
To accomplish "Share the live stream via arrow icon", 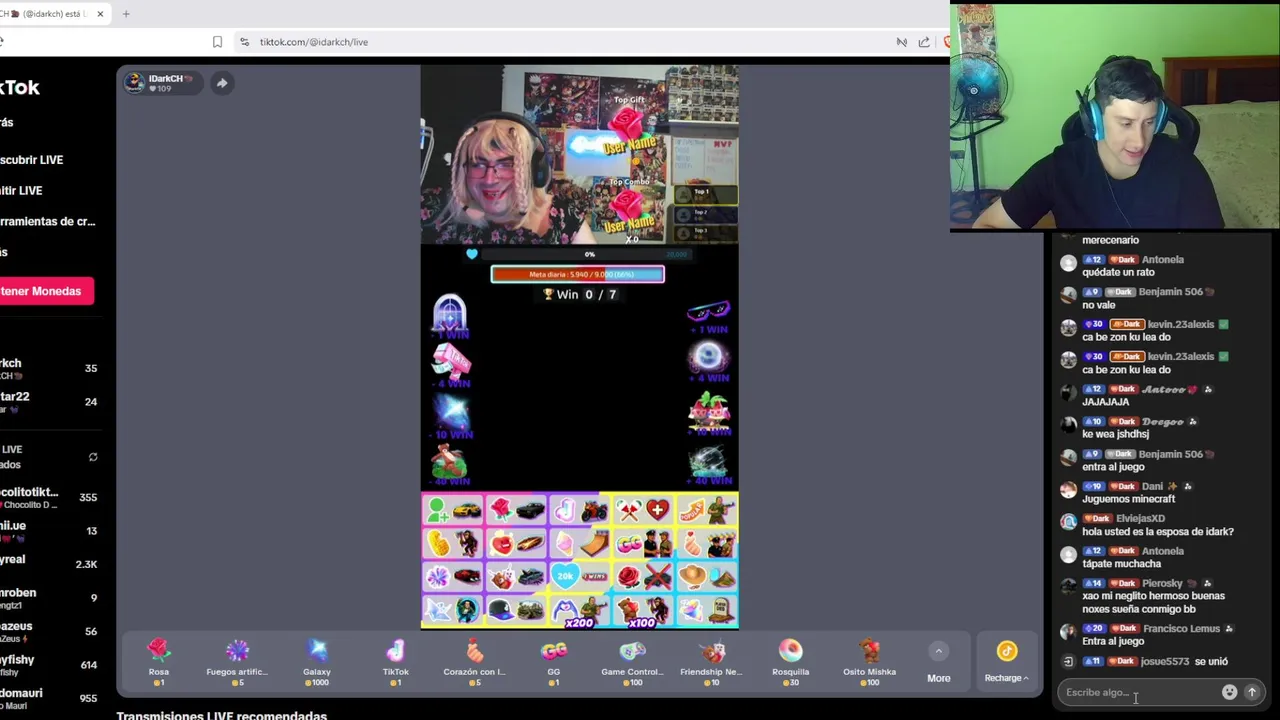I will click(222, 83).
